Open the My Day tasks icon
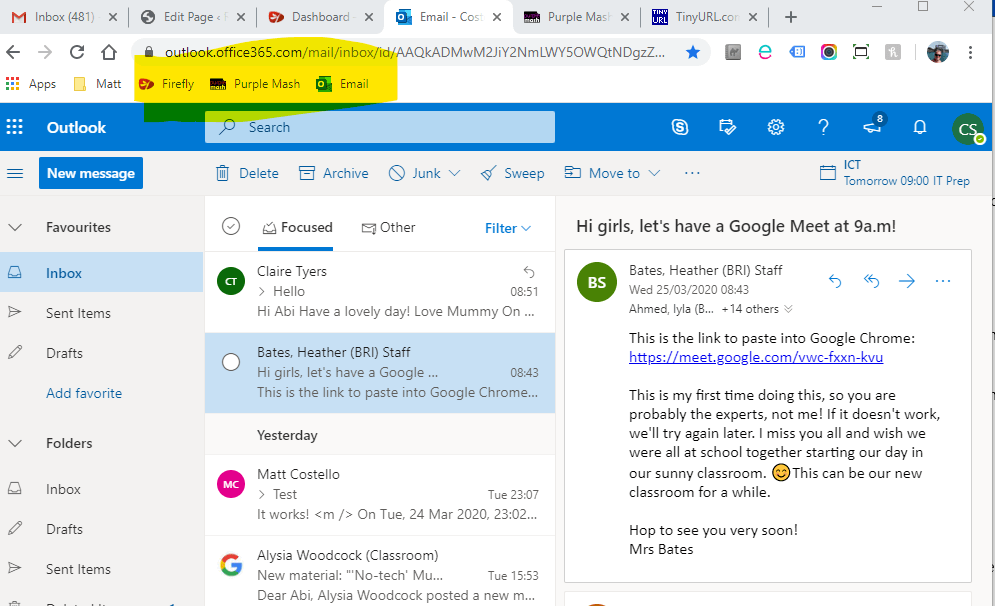Viewport: 995px width, 606px height. pos(727,127)
